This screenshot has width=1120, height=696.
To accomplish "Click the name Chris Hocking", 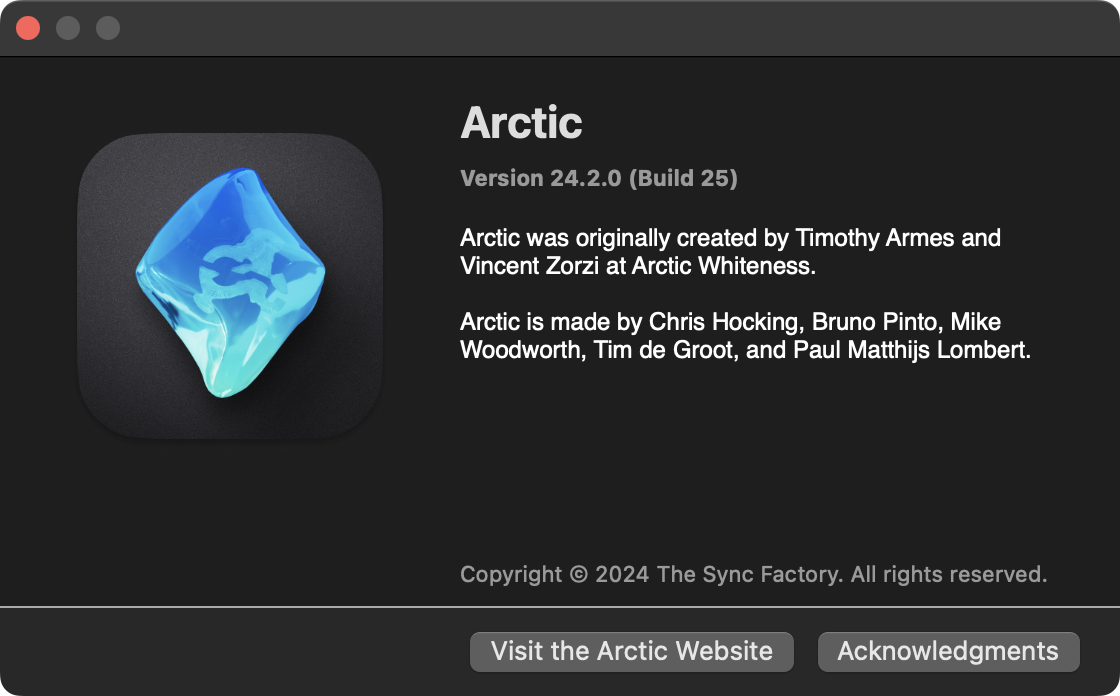I will coord(724,322).
